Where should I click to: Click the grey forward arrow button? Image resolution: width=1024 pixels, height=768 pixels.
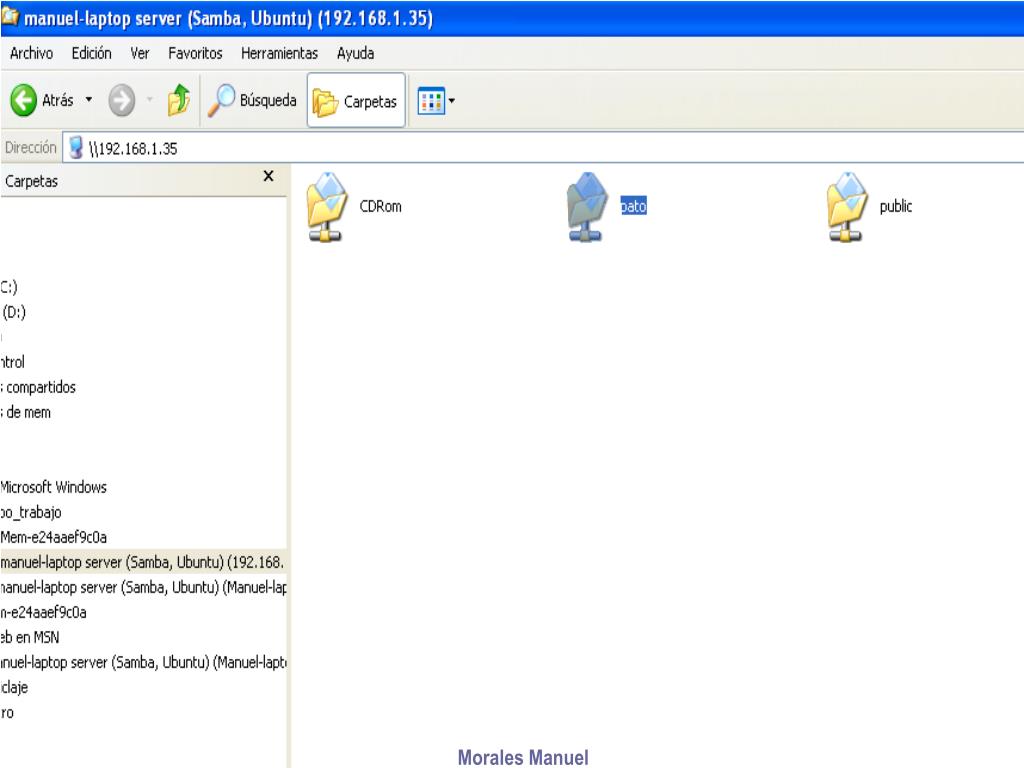click(x=121, y=101)
